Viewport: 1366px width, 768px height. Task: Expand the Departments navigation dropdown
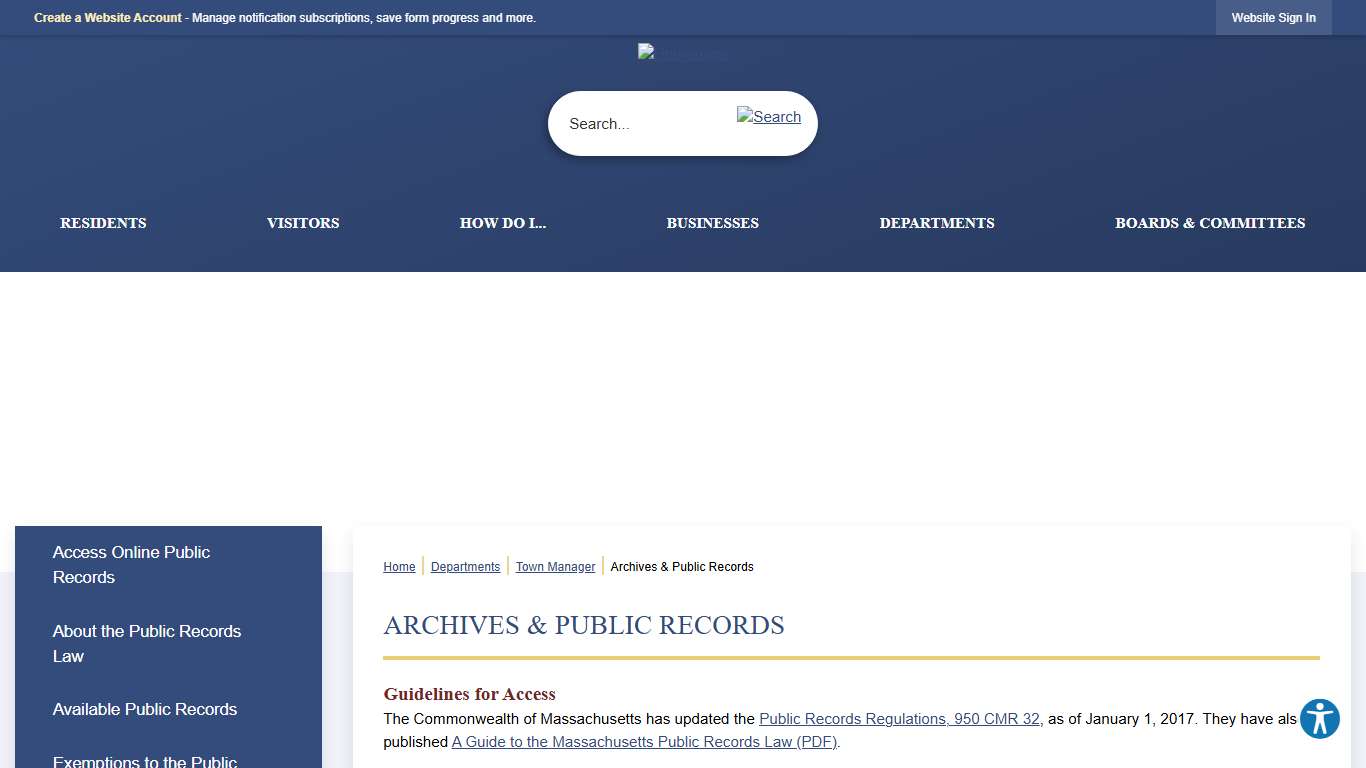(937, 223)
